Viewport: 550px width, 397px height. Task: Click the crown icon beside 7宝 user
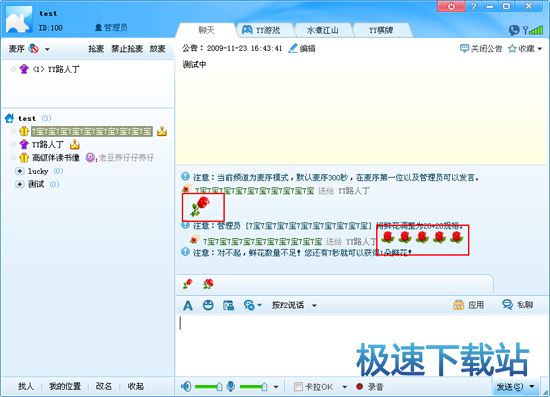(162, 131)
